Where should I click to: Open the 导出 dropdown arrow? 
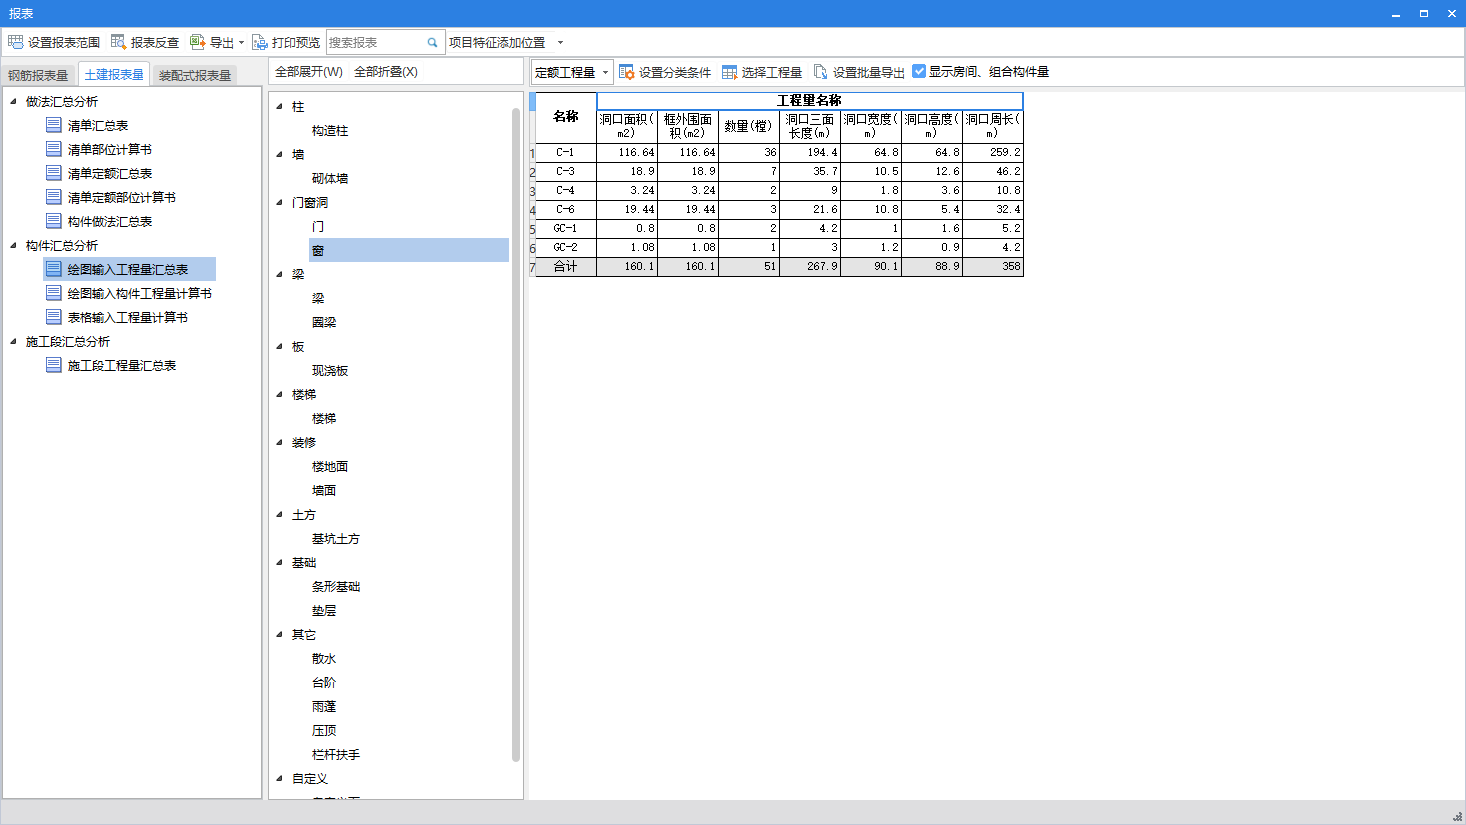[x=241, y=42]
